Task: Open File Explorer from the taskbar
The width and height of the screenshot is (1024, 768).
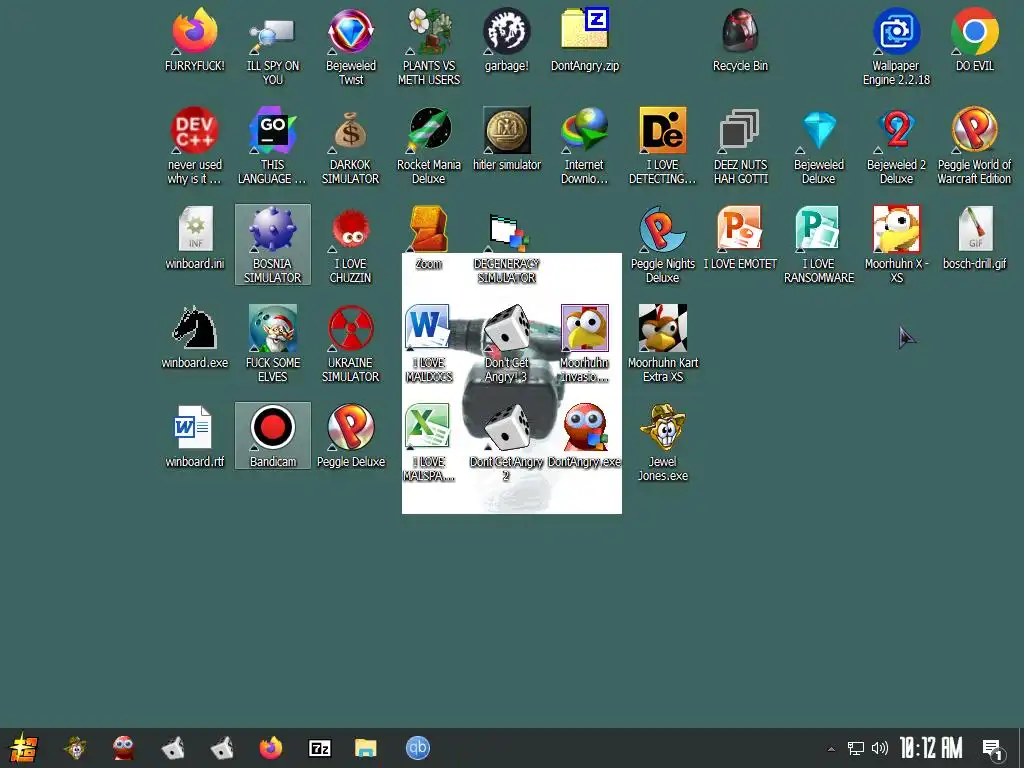Action: (366, 748)
